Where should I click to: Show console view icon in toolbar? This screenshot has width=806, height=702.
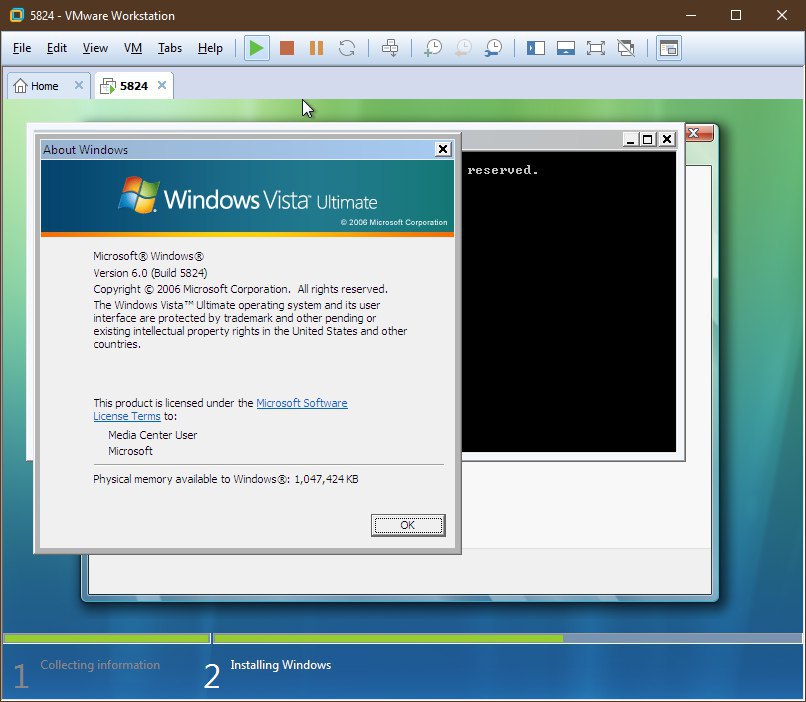[669, 48]
